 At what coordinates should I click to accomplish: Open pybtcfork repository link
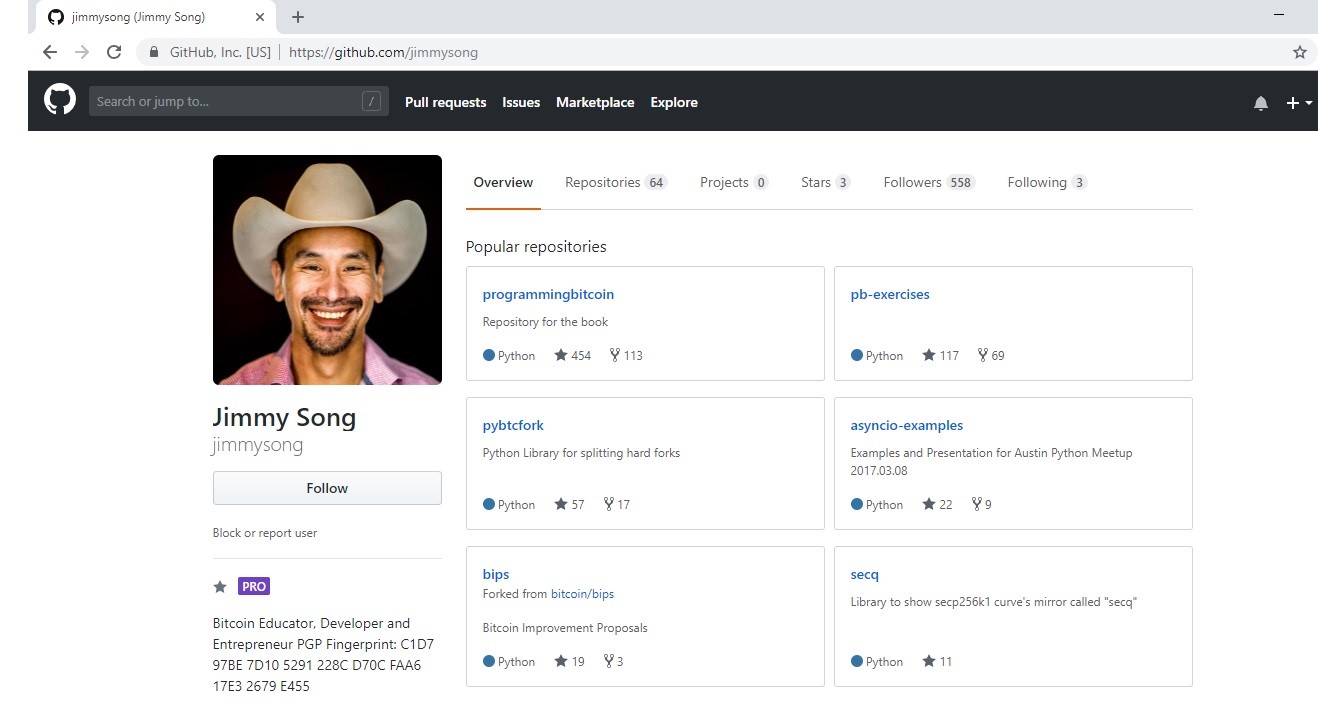pyautogui.click(x=513, y=425)
